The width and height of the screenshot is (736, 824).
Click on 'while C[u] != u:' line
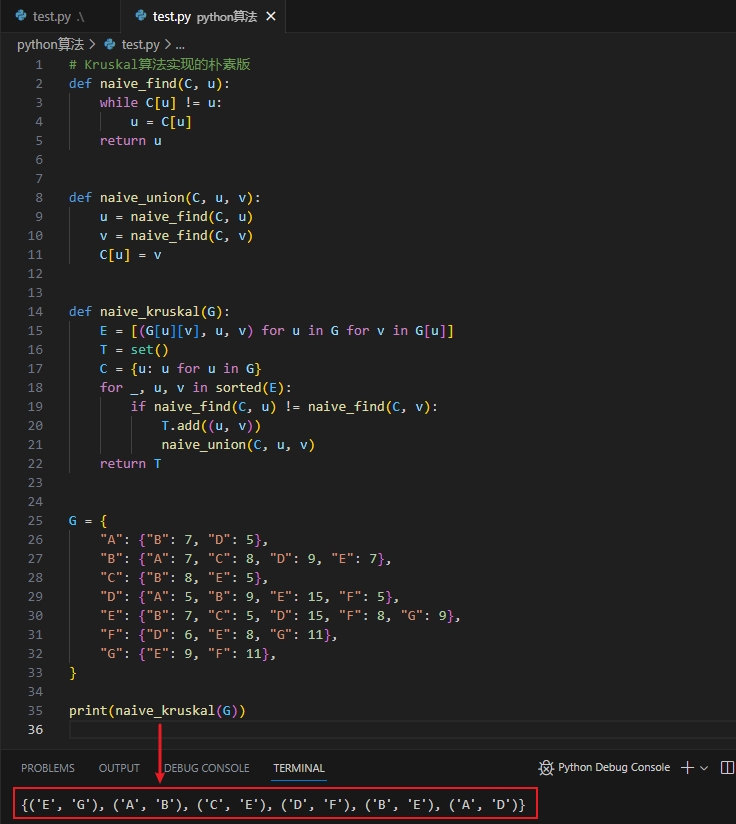(161, 102)
